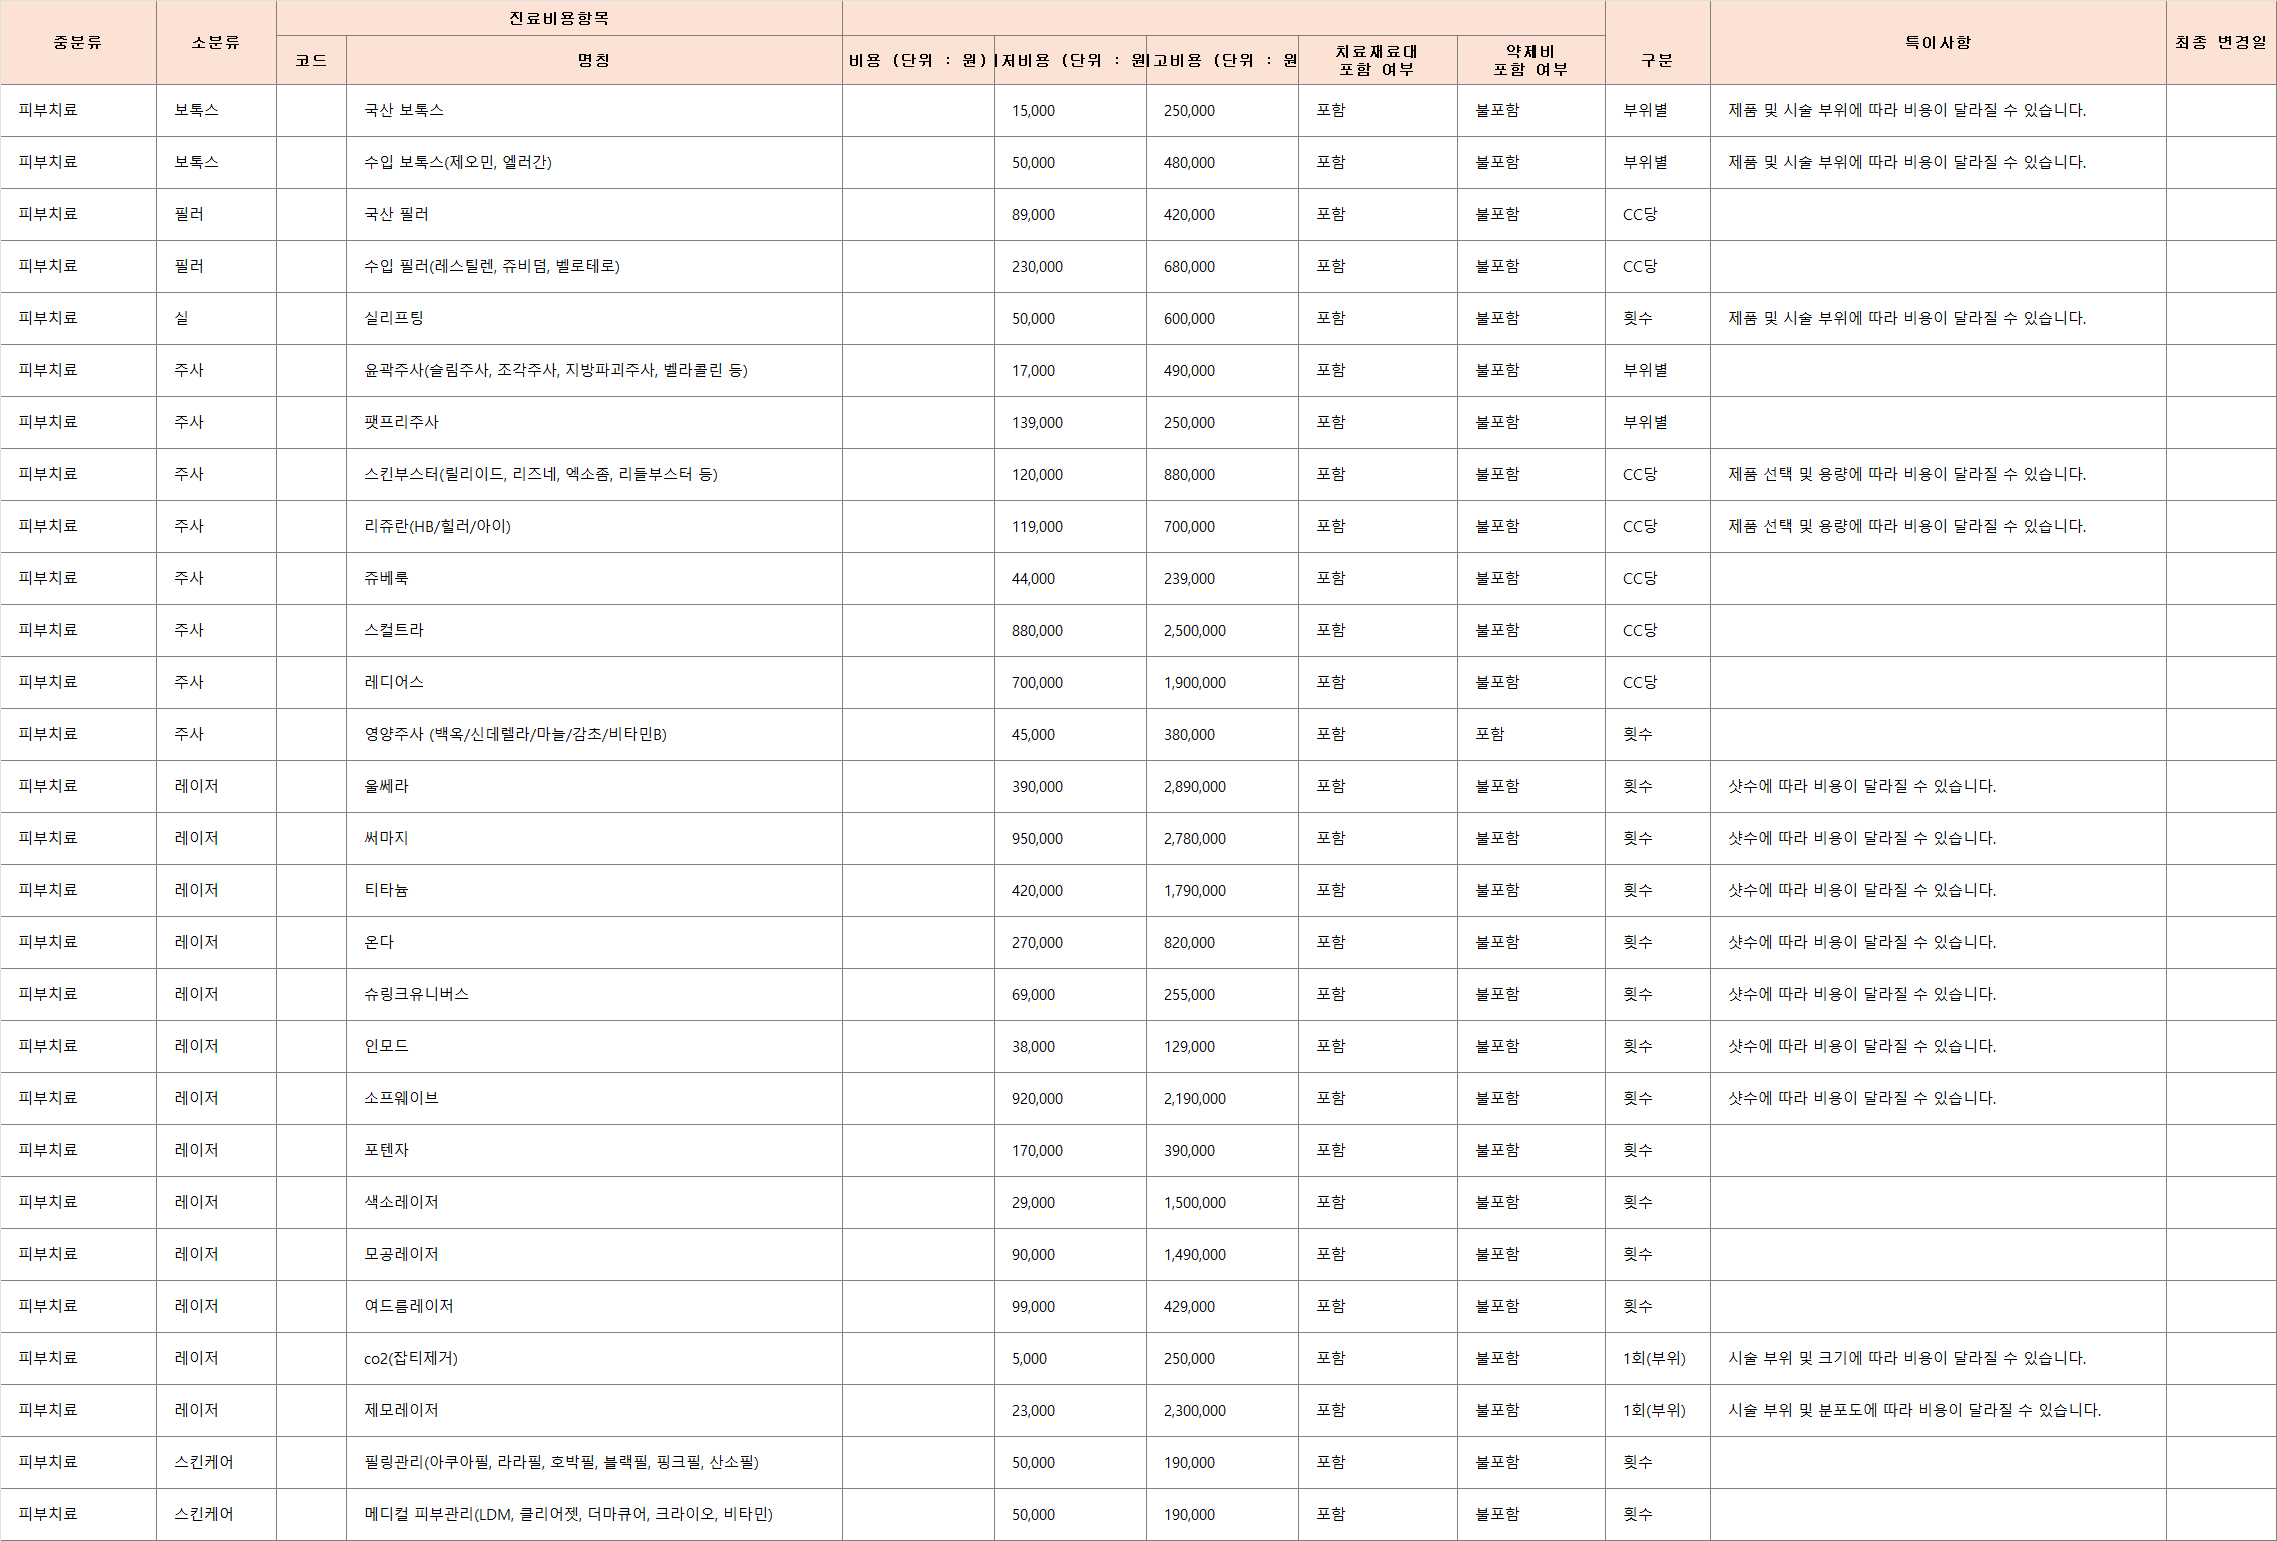
Task: Click the 소분류 column header
Action: pyautogui.click(x=216, y=42)
